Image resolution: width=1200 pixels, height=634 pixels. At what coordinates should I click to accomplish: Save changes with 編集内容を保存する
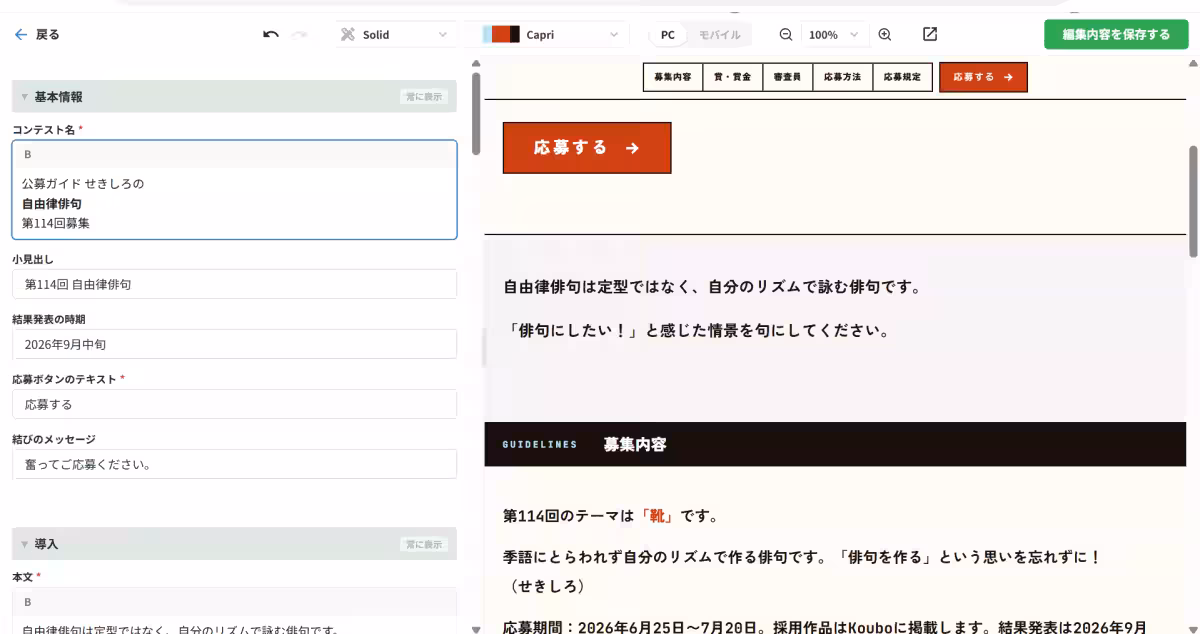(1116, 34)
